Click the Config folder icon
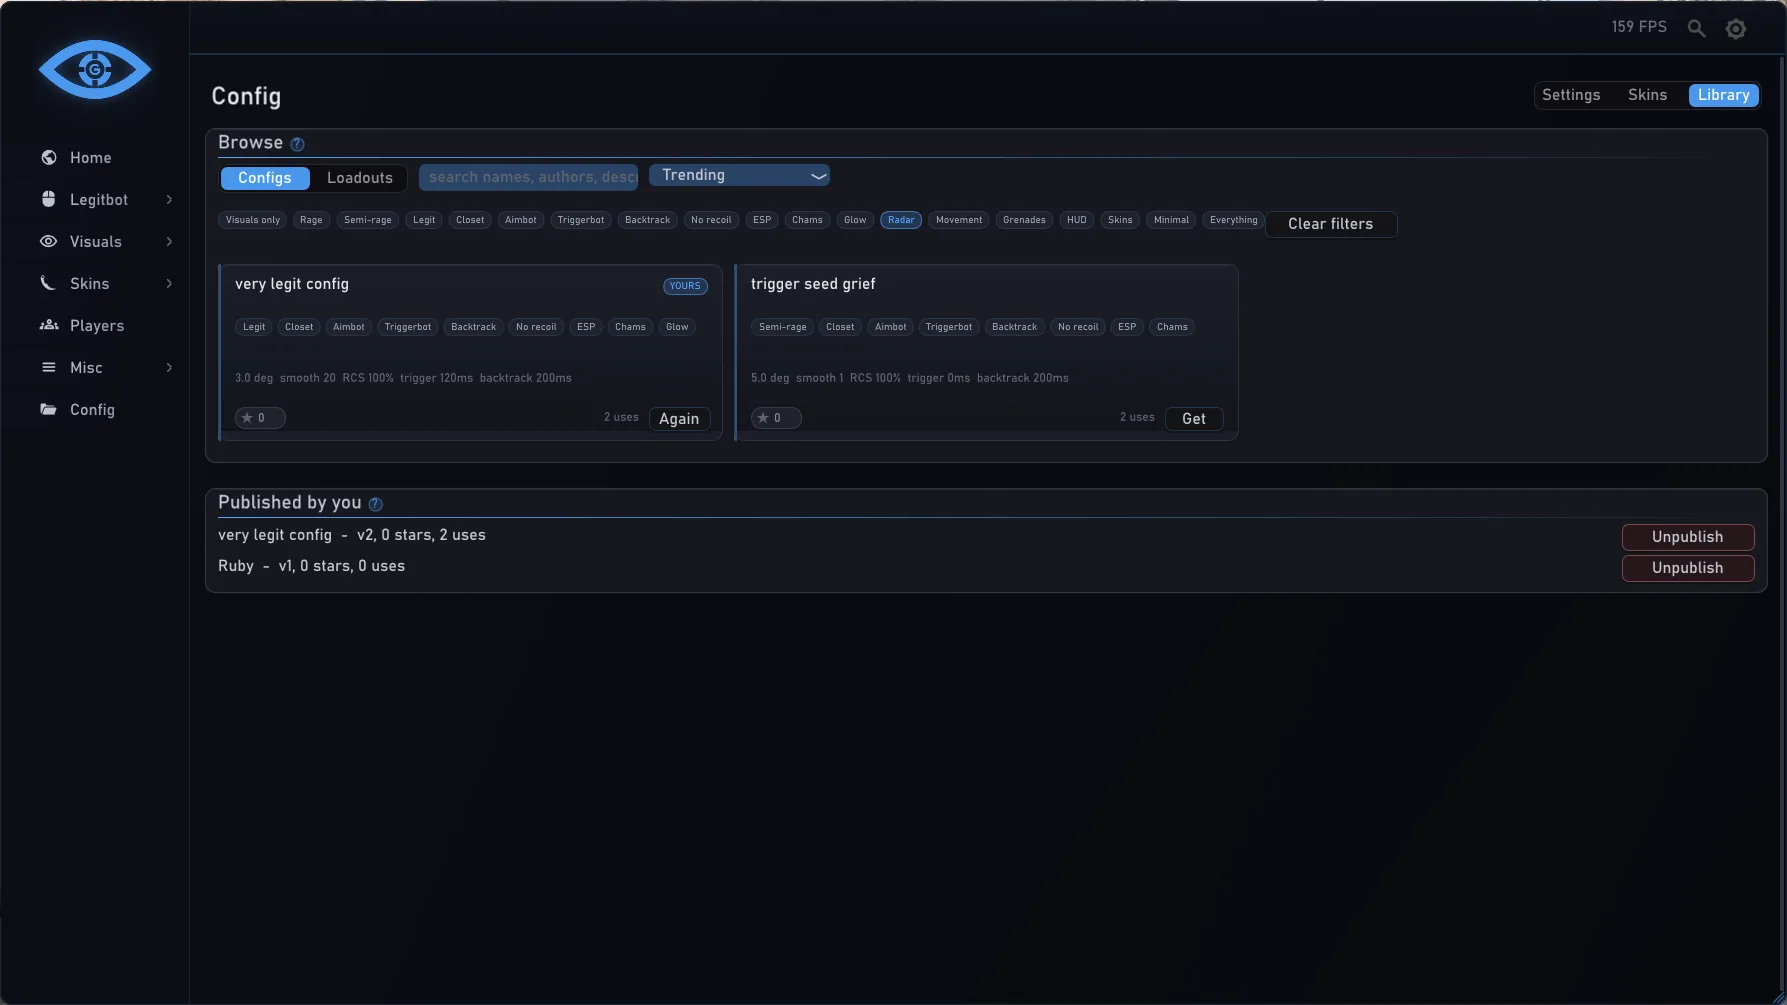 pyautogui.click(x=48, y=409)
